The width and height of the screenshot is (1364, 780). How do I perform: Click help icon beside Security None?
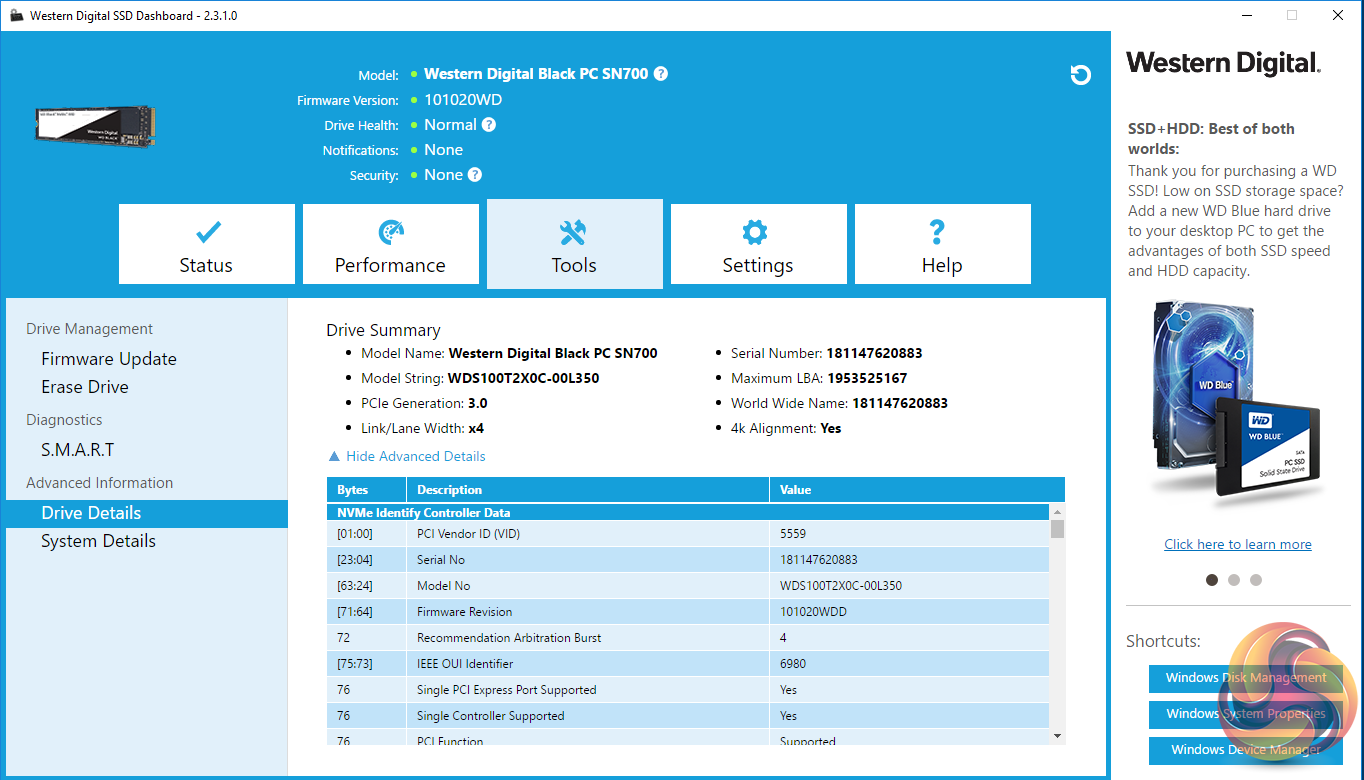coord(475,175)
